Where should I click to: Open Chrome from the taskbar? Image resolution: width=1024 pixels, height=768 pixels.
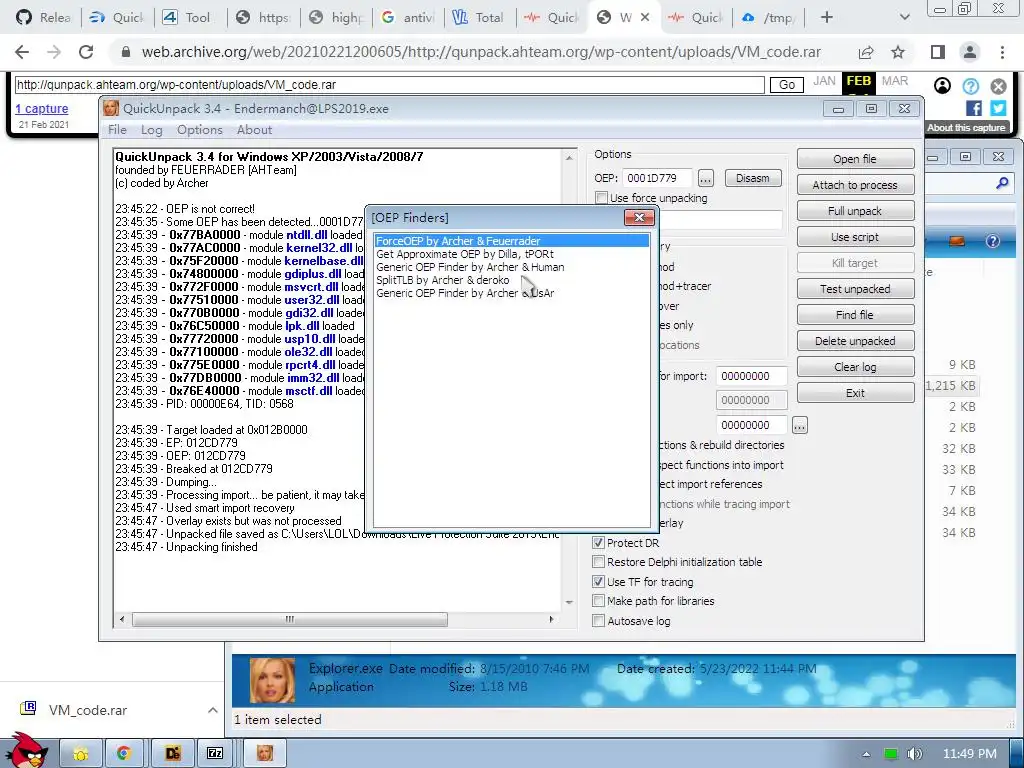coord(123,753)
